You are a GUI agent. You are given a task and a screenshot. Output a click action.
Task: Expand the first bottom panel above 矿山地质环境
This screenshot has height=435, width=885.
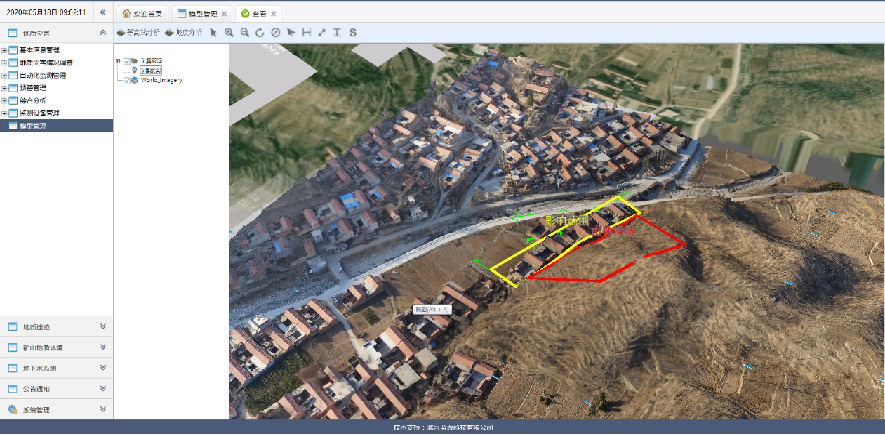(x=103, y=326)
